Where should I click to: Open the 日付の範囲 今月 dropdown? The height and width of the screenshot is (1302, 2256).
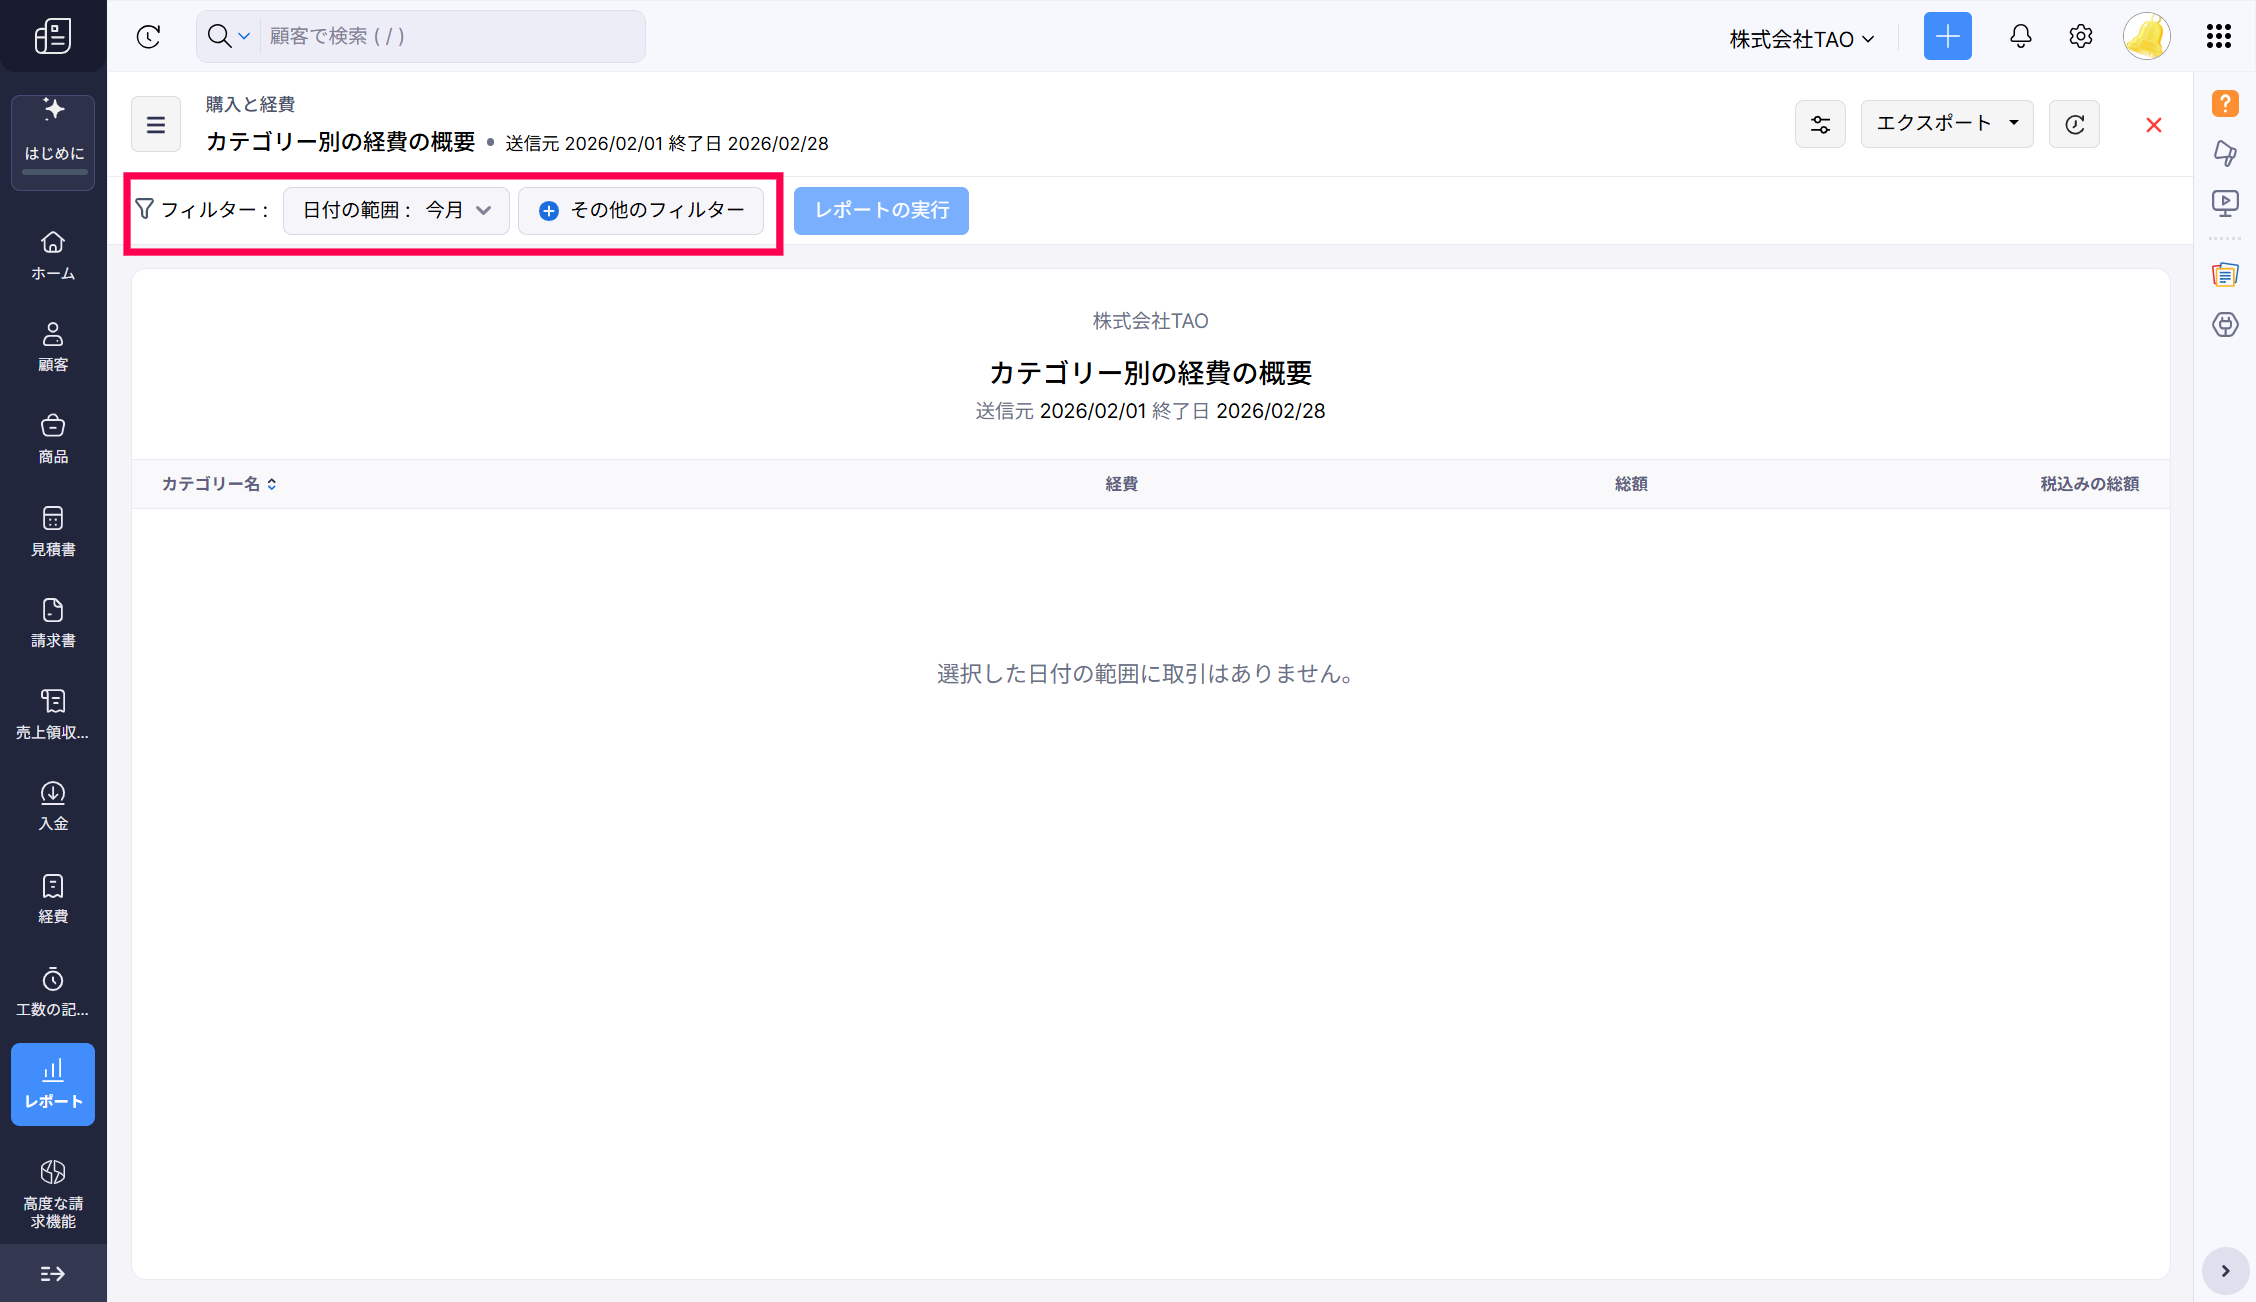(x=396, y=210)
